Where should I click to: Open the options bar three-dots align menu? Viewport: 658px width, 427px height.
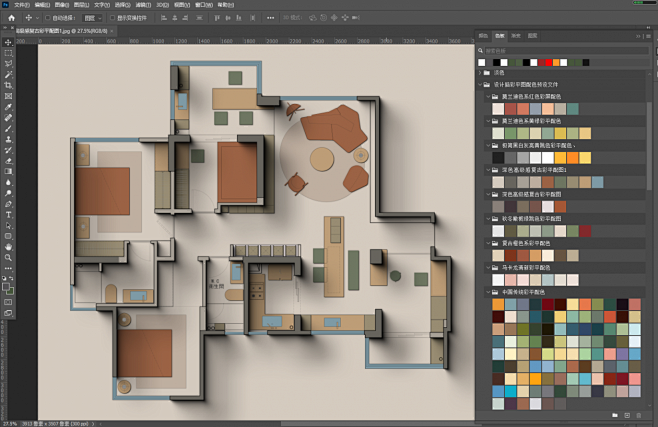270,18
